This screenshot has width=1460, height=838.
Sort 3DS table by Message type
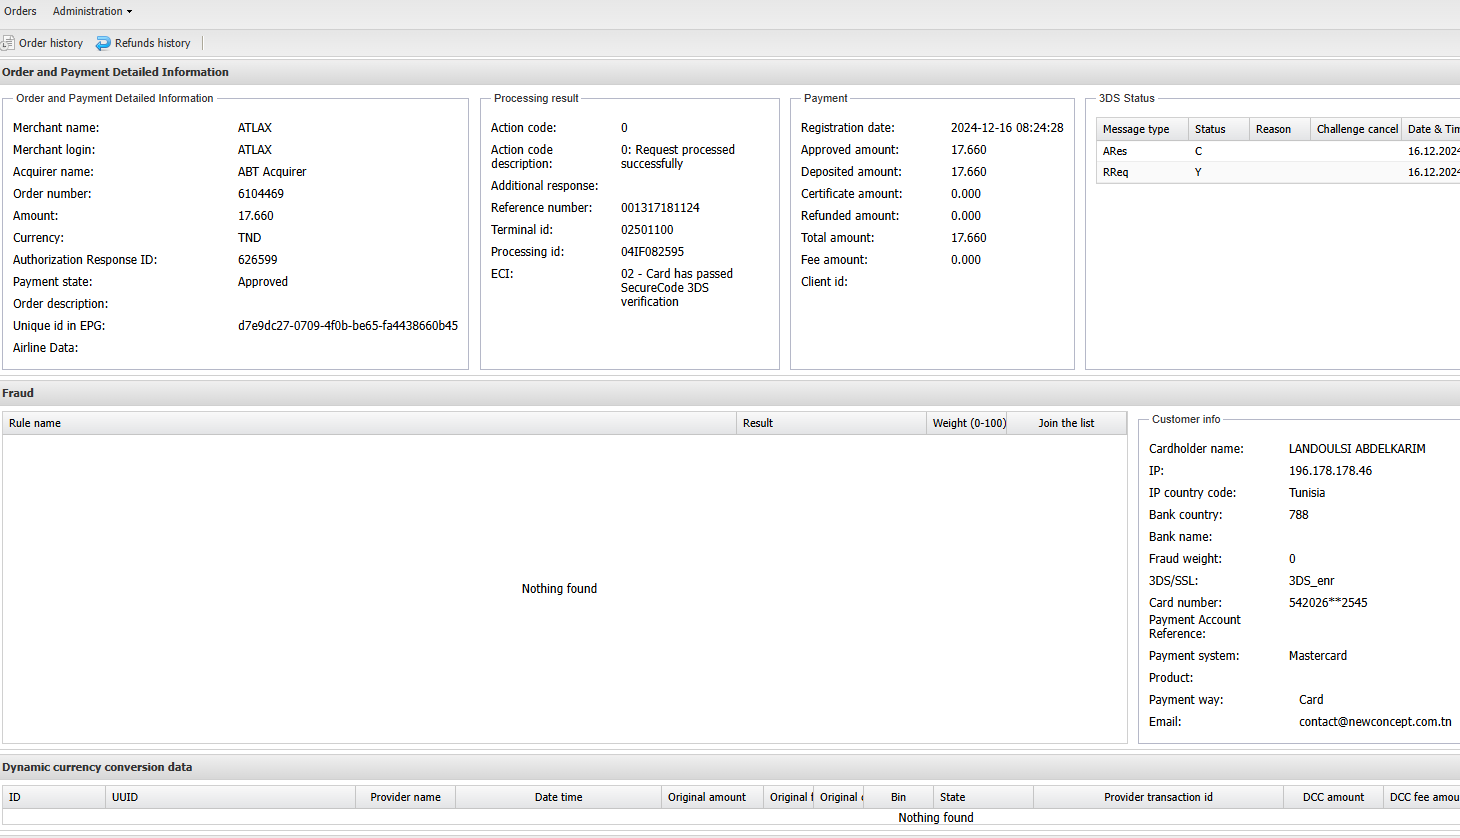pos(1136,129)
